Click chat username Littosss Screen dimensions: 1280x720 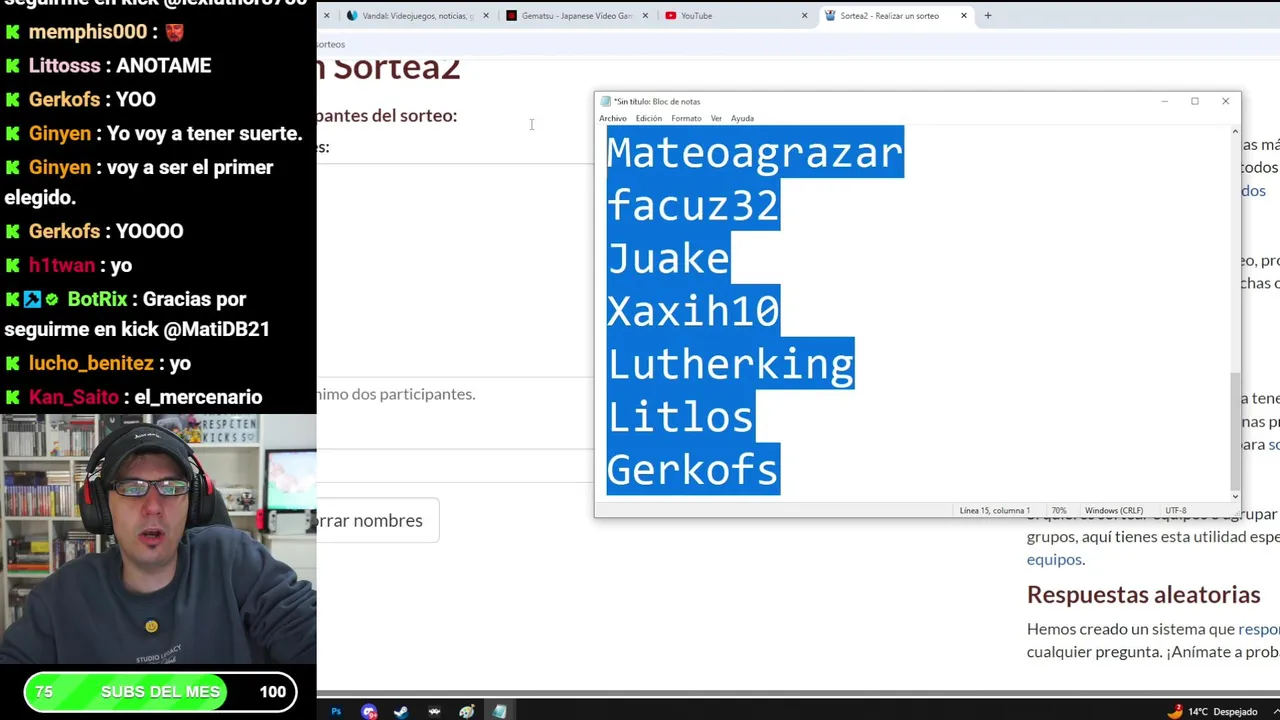(64, 66)
